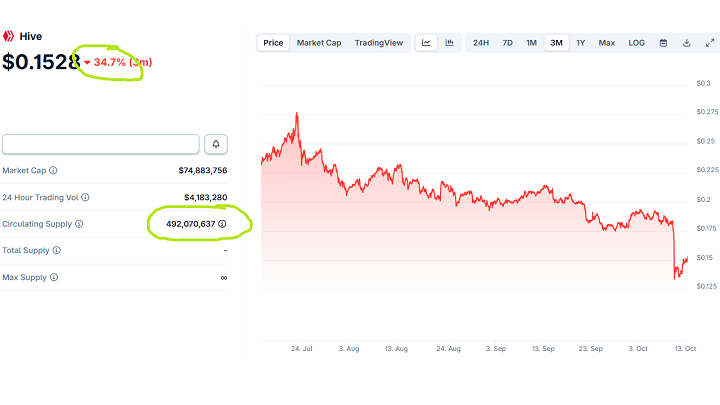Click the empty input field beside bell
This screenshot has width=720, height=405.
pos(100,144)
